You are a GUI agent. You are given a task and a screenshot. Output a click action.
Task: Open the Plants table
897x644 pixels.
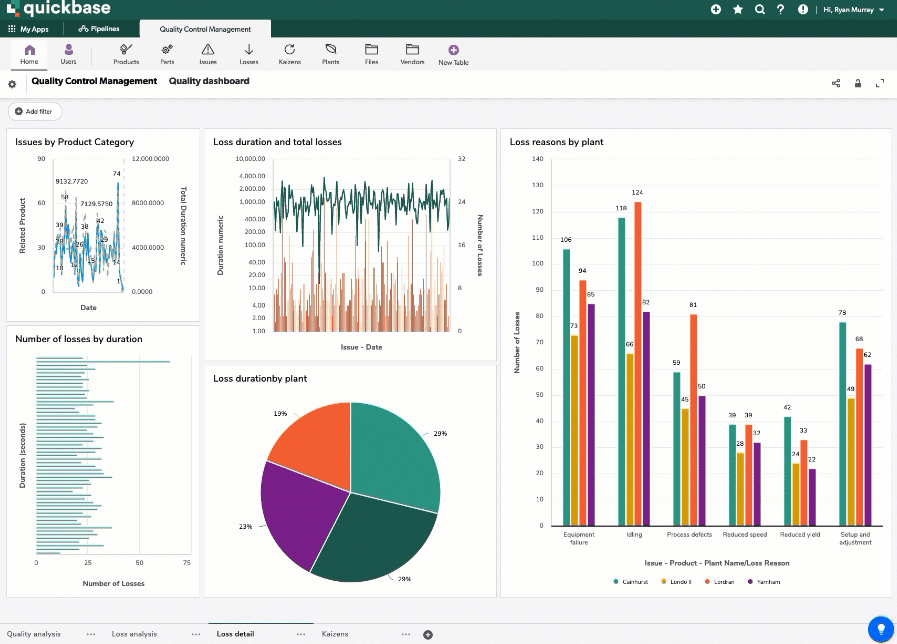pos(331,54)
